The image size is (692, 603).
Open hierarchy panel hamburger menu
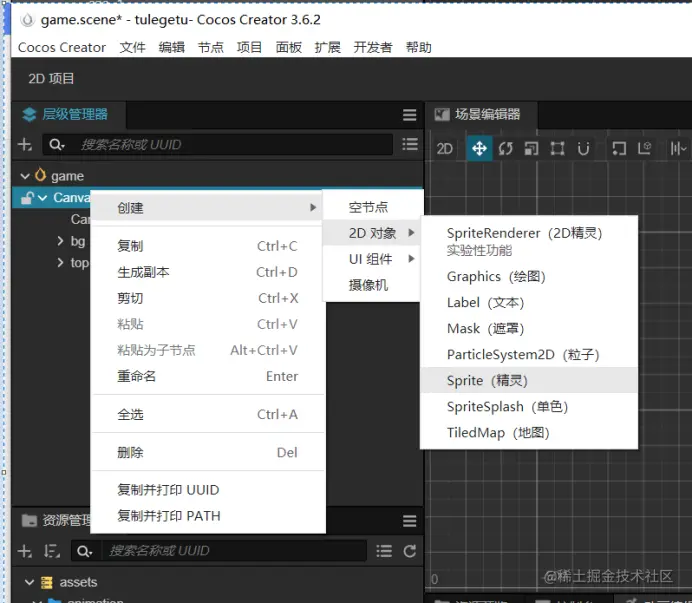[x=410, y=115]
